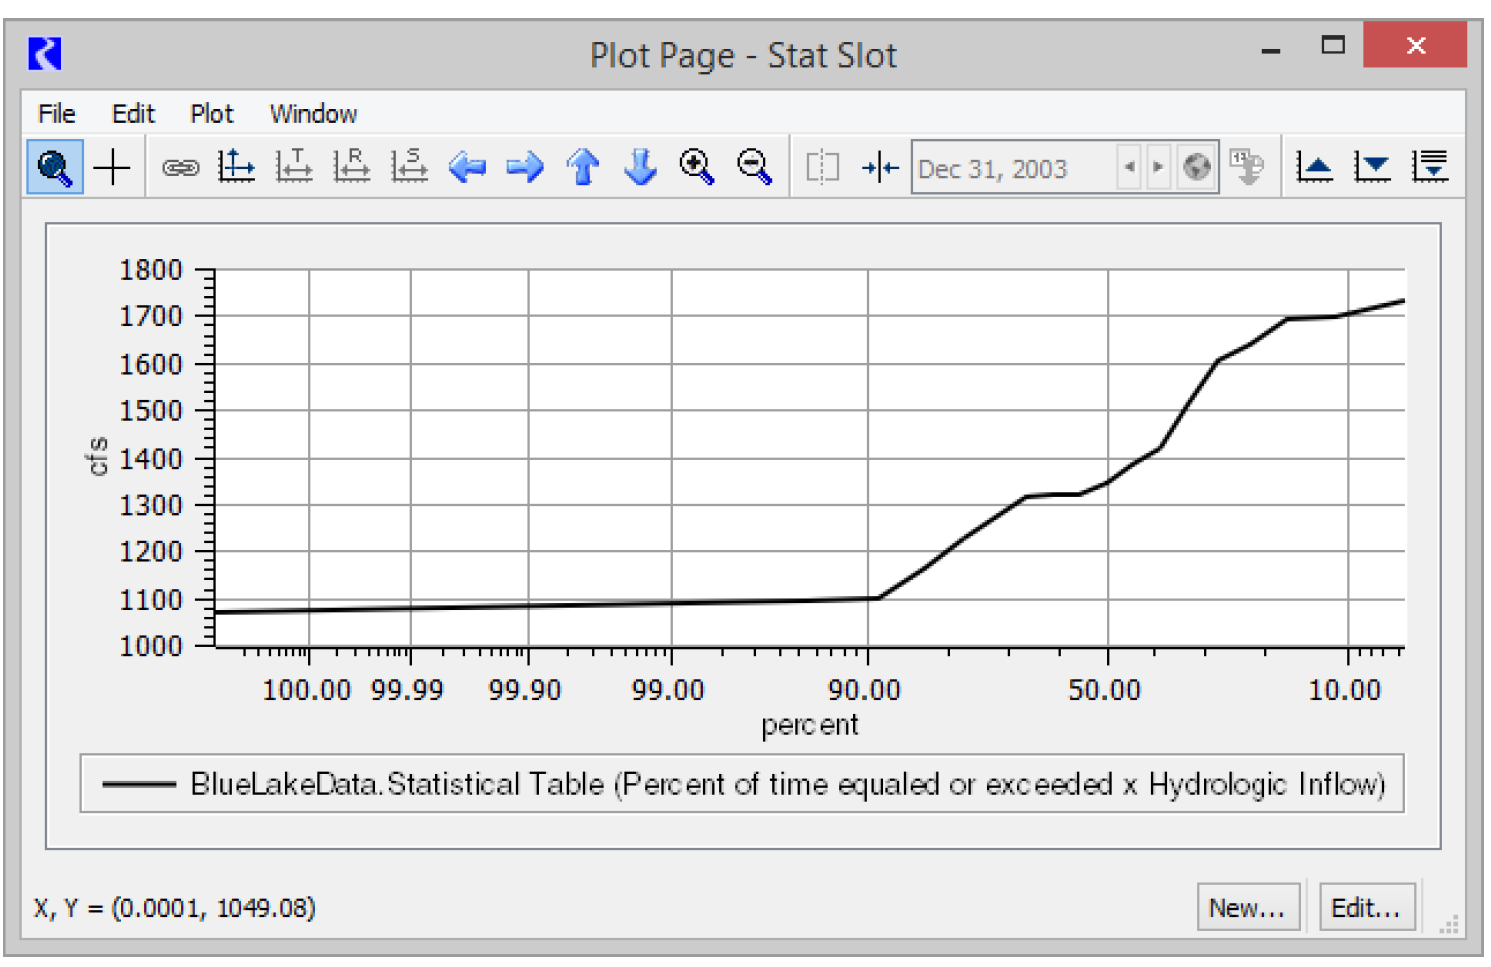This screenshot has width=1491, height=967.
Task: Click the New... button
Action: click(1247, 907)
